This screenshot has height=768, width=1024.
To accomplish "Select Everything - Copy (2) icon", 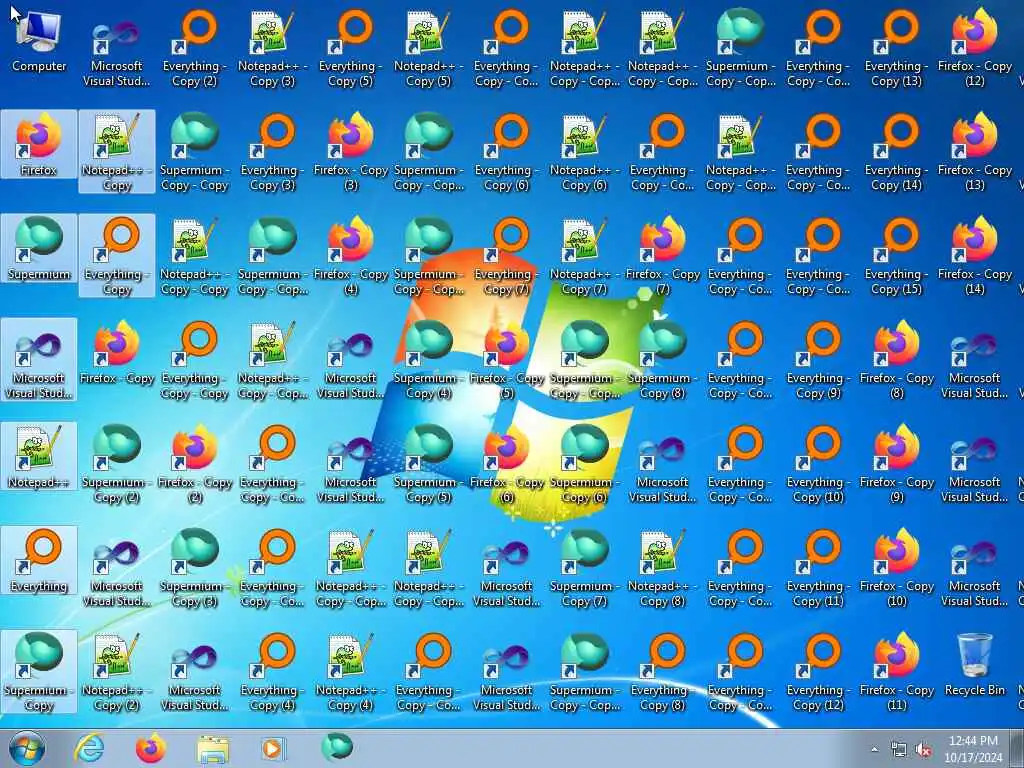I will (195, 48).
